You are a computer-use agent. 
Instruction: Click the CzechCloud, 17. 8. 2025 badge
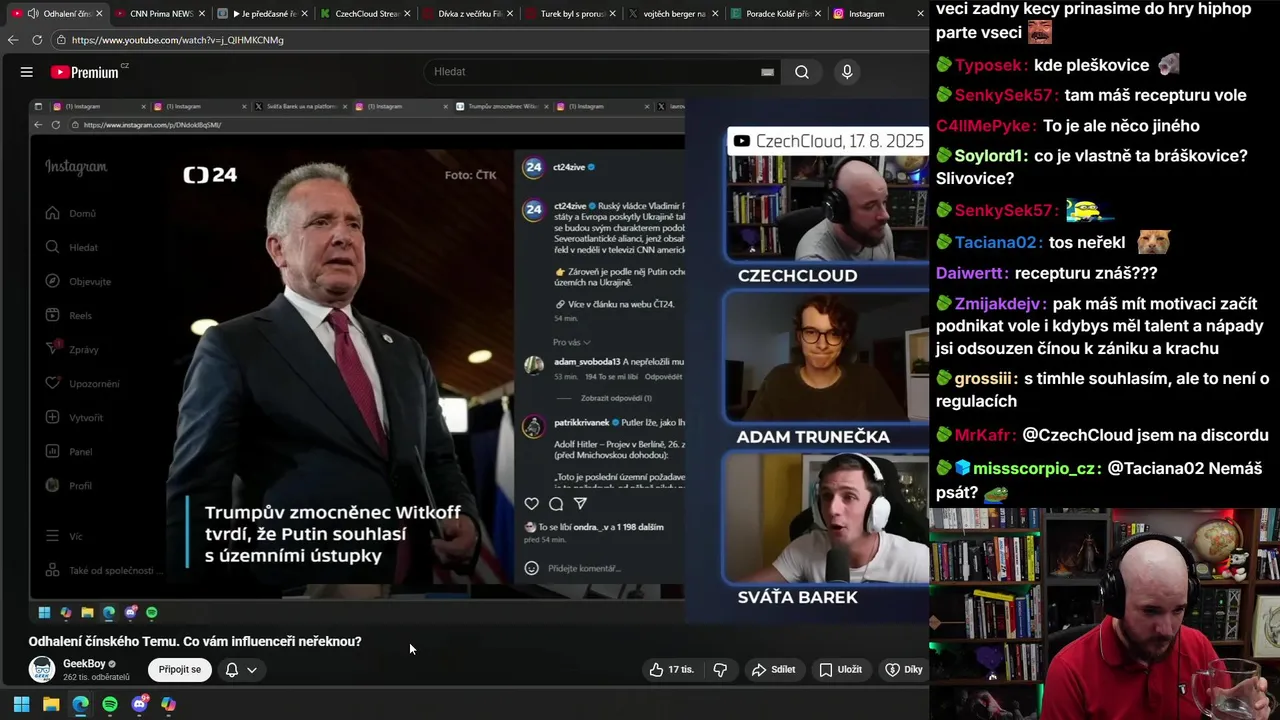(x=828, y=141)
